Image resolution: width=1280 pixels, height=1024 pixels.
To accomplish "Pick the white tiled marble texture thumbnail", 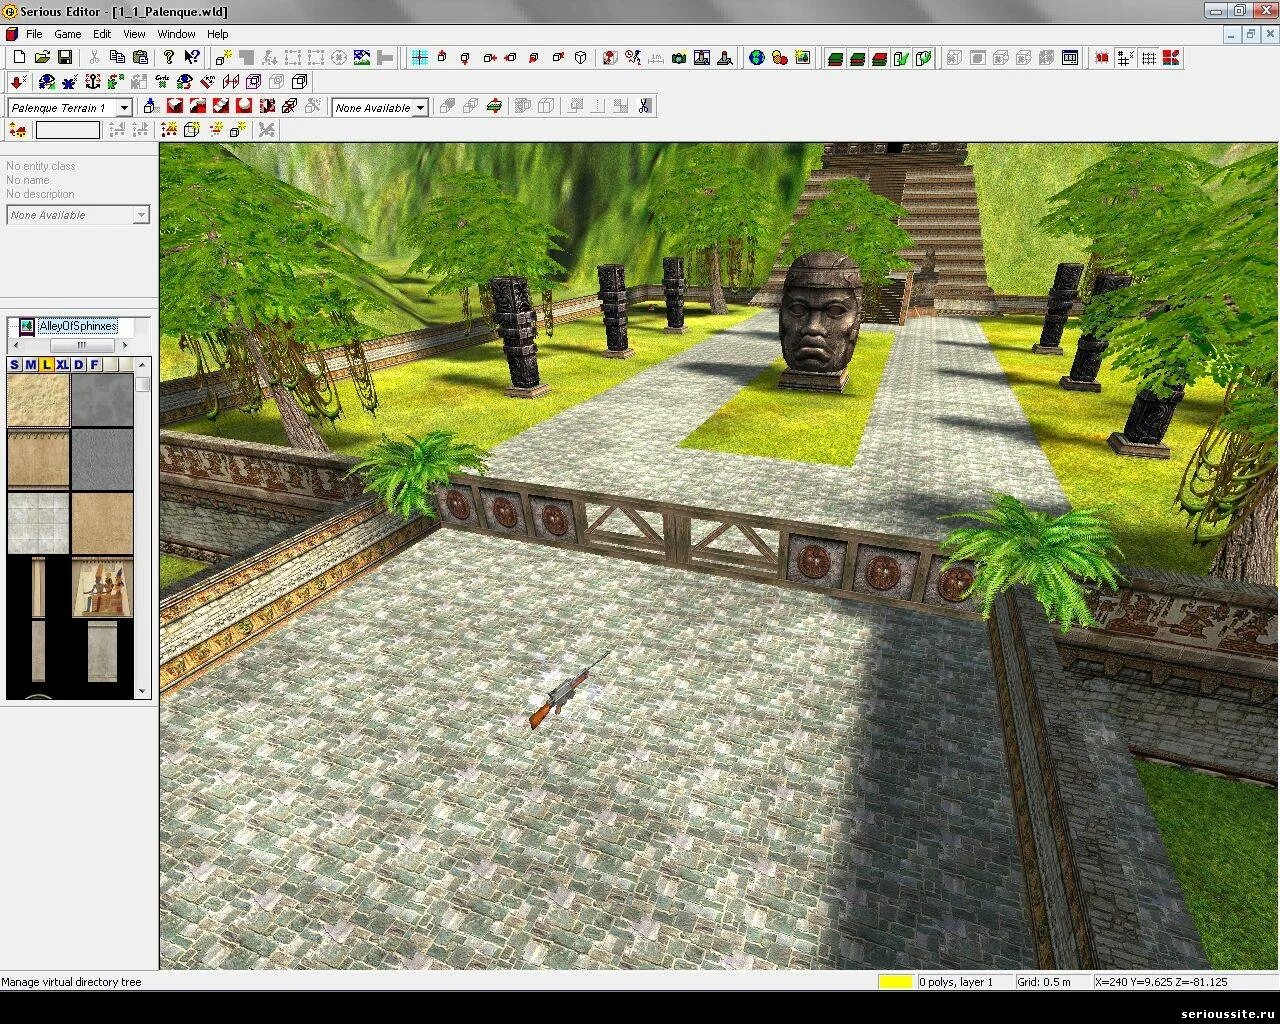I will (x=38, y=522).
